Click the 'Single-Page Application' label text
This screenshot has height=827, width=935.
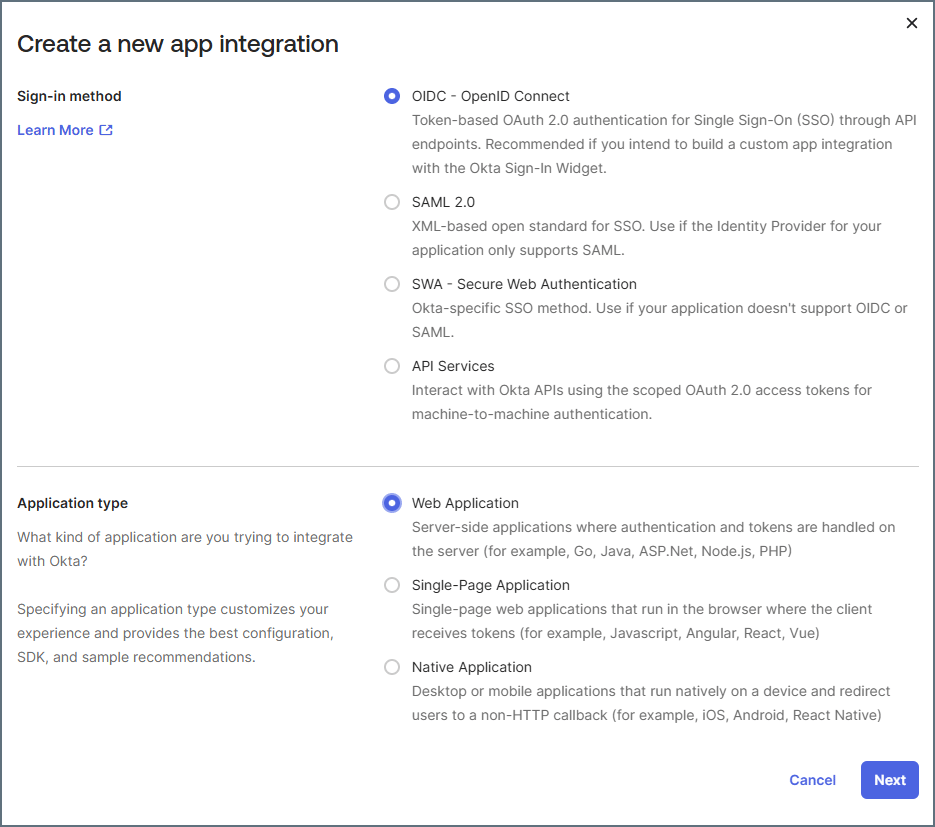490,585
